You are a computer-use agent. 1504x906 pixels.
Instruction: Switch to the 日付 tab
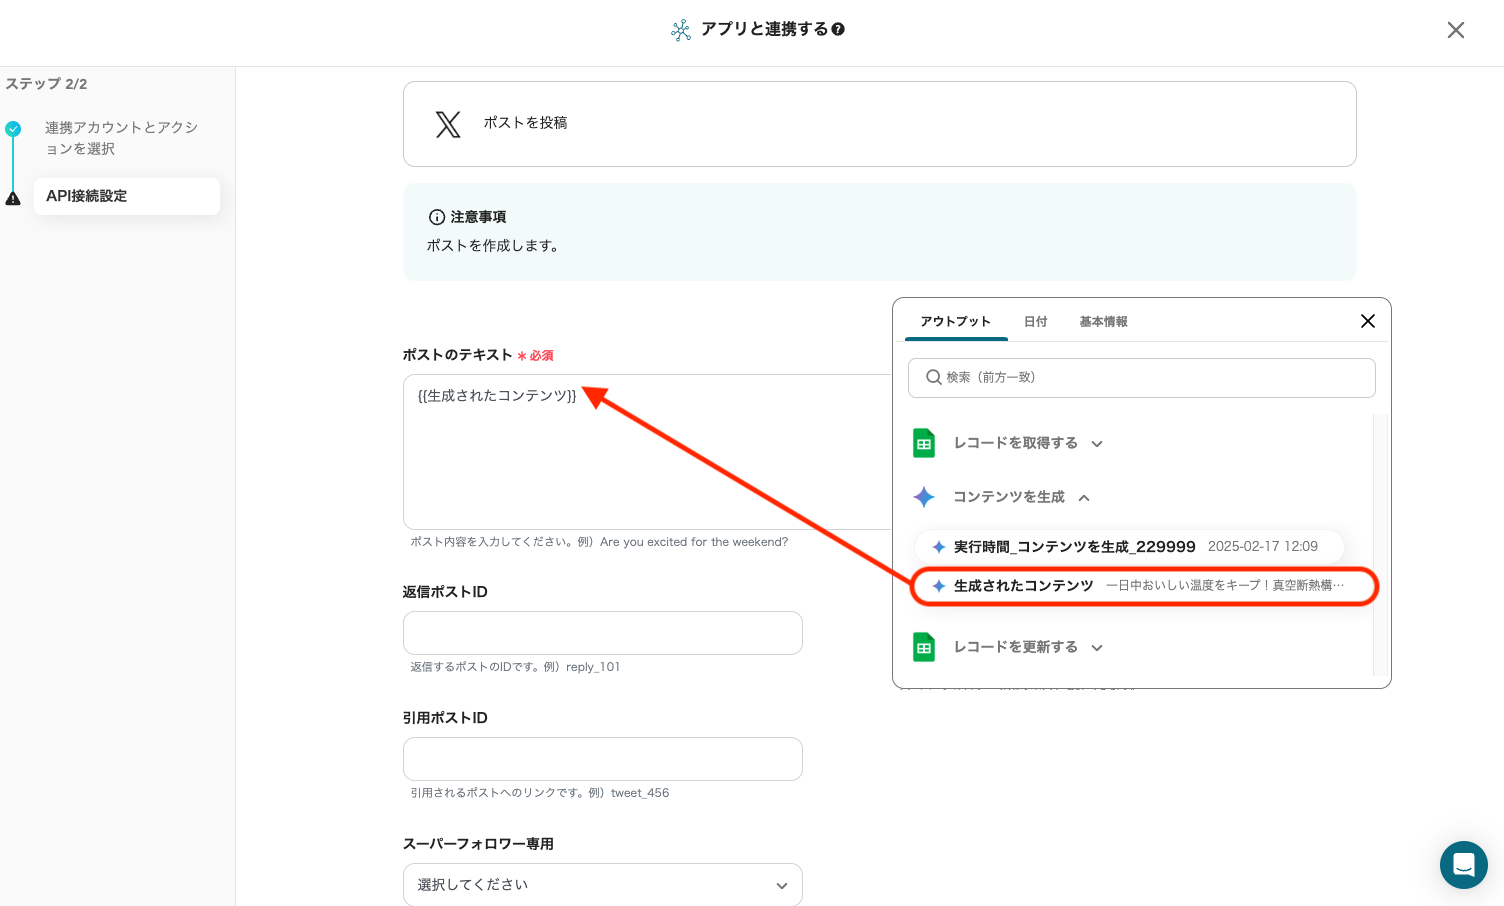(1035, 322)
